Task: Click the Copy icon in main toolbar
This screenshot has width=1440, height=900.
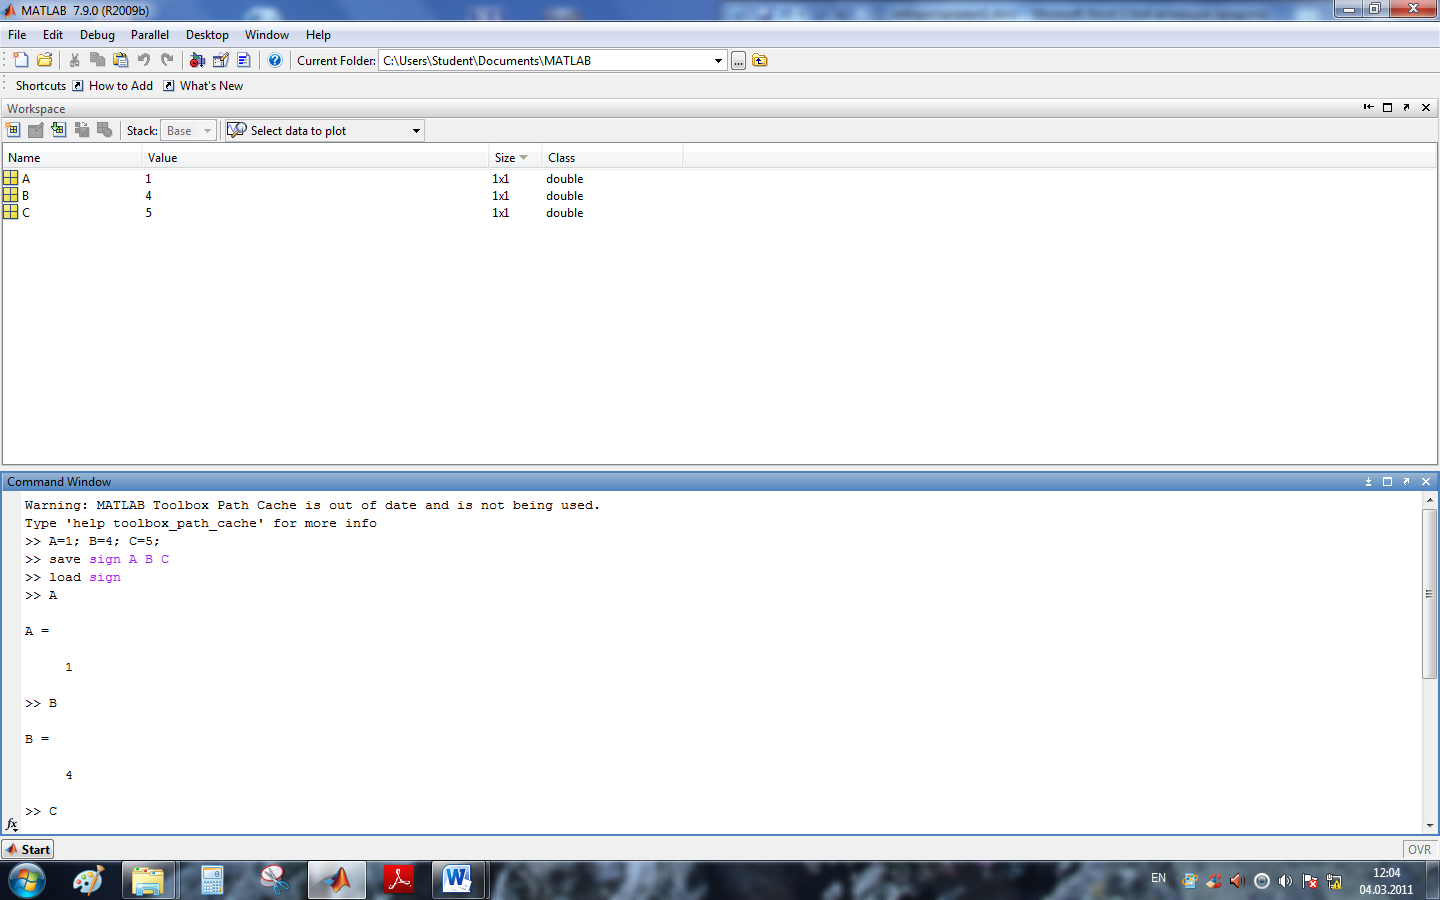Action: (97, 60)
